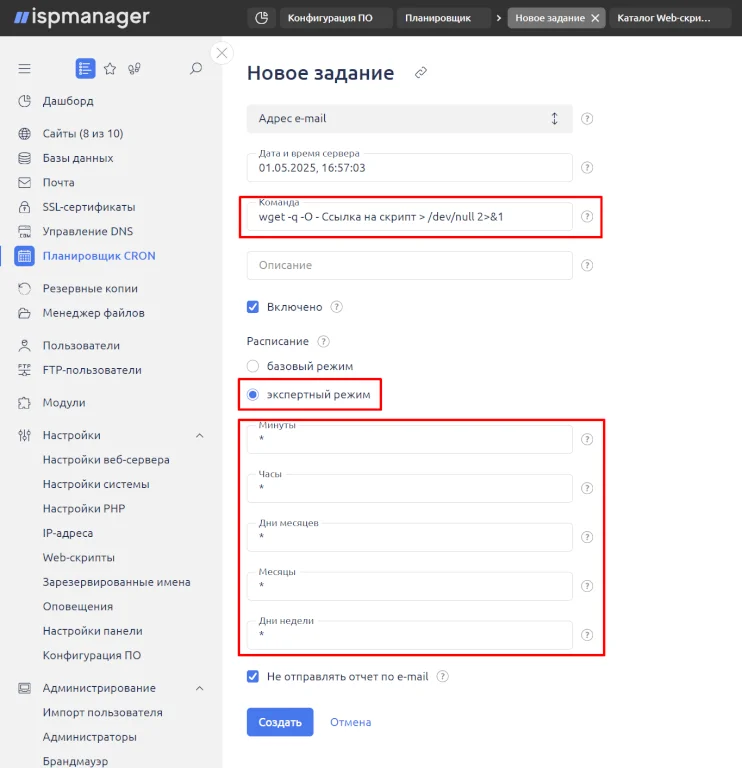Click the Создать button
The image size is (742, 768).
click(x=280, y=722)
